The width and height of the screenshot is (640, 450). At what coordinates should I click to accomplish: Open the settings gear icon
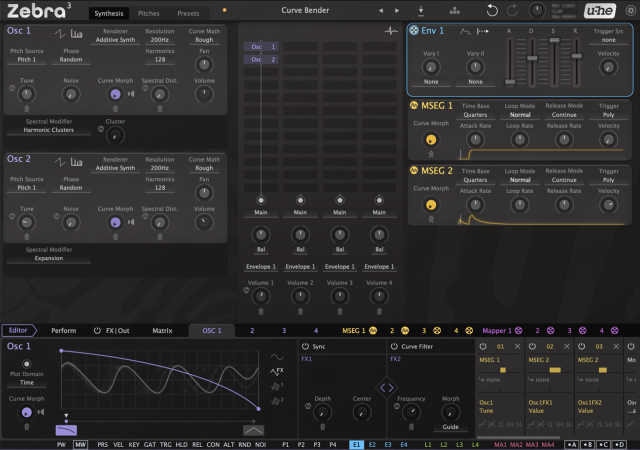[631, 11]
